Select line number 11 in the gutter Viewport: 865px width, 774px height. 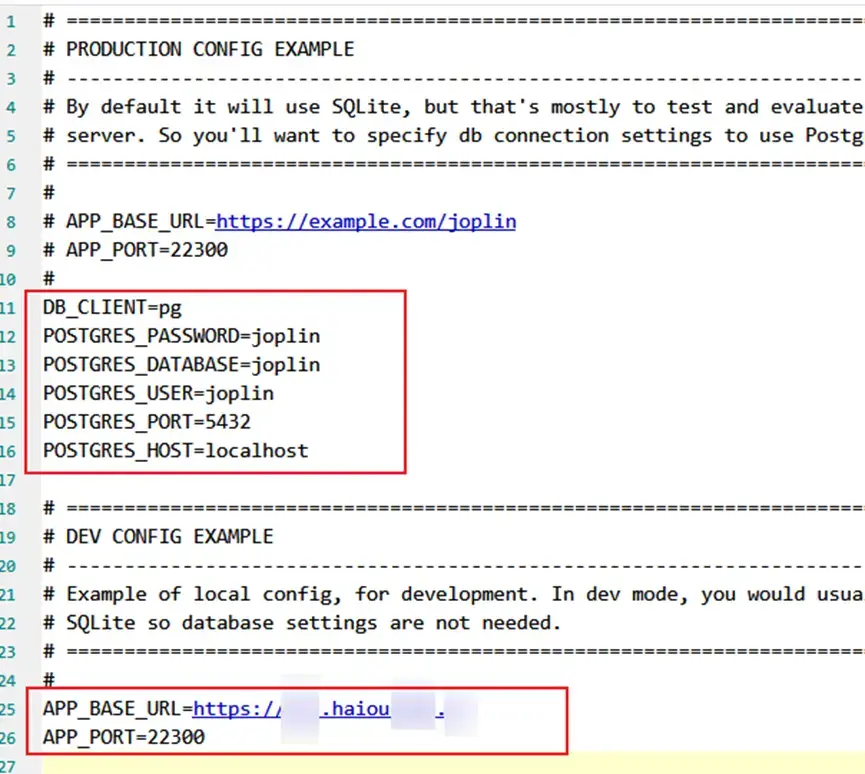pyautogui.click(x=10, y=307)
